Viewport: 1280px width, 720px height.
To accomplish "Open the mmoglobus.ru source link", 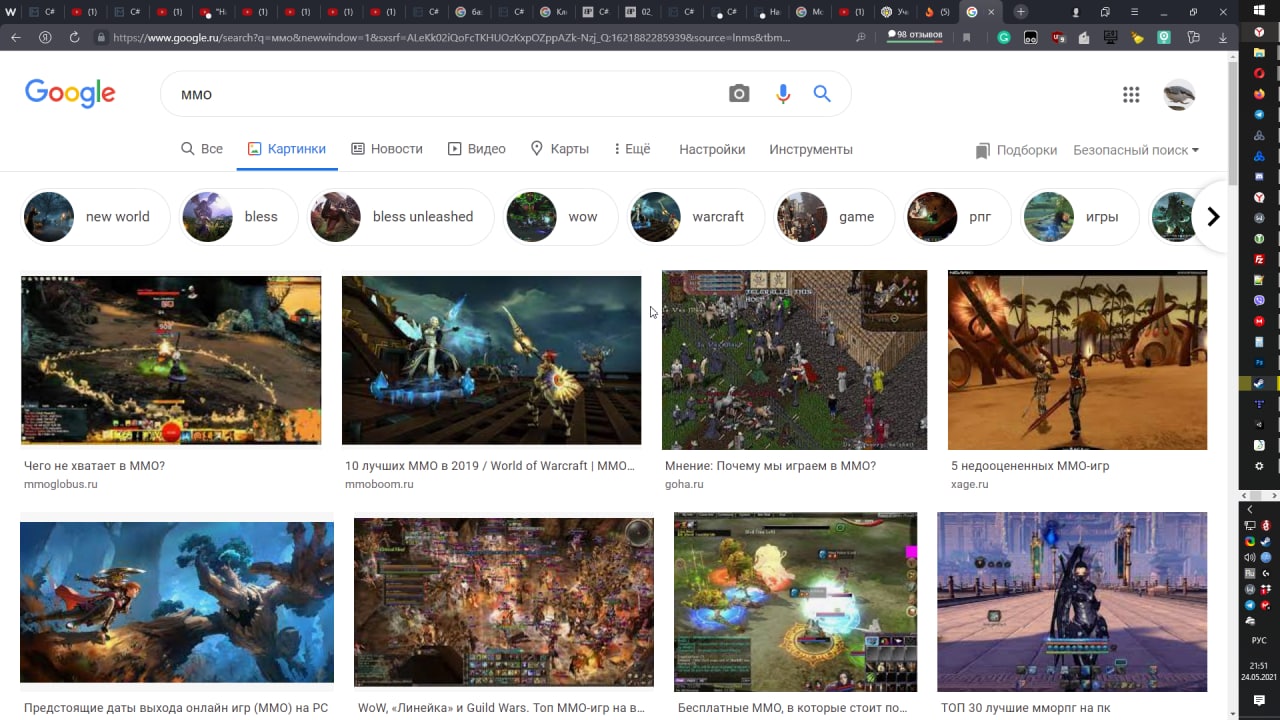I will (x=61, y=484).
